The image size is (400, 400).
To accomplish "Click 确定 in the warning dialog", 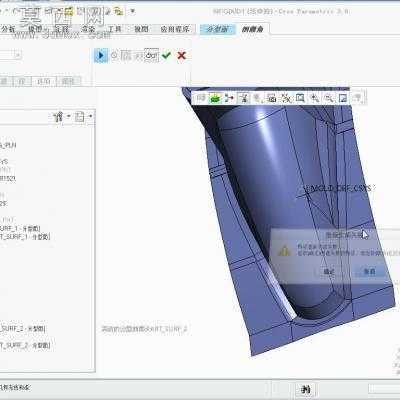I will [x=329, y=271].
